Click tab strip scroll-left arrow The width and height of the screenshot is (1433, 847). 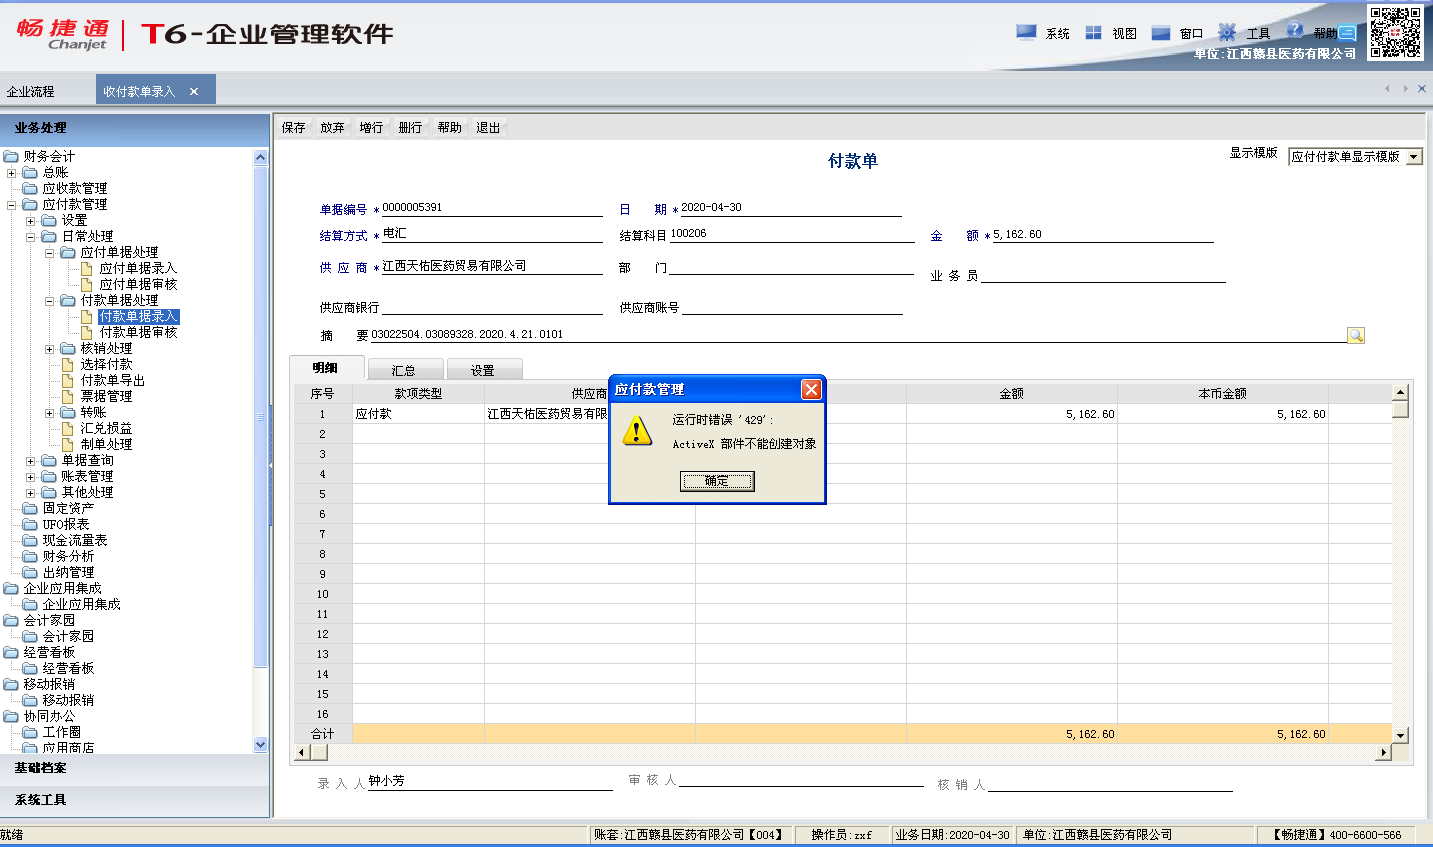click(x=1387, y=89)
